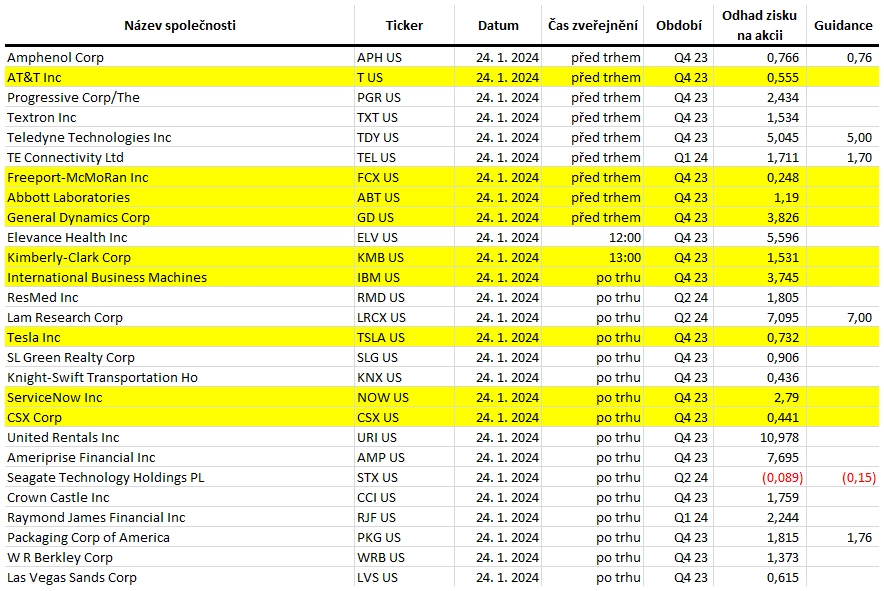884x591 pixels.
Task: Click the LRCX US ticker
Action: [x=381, y=317]
